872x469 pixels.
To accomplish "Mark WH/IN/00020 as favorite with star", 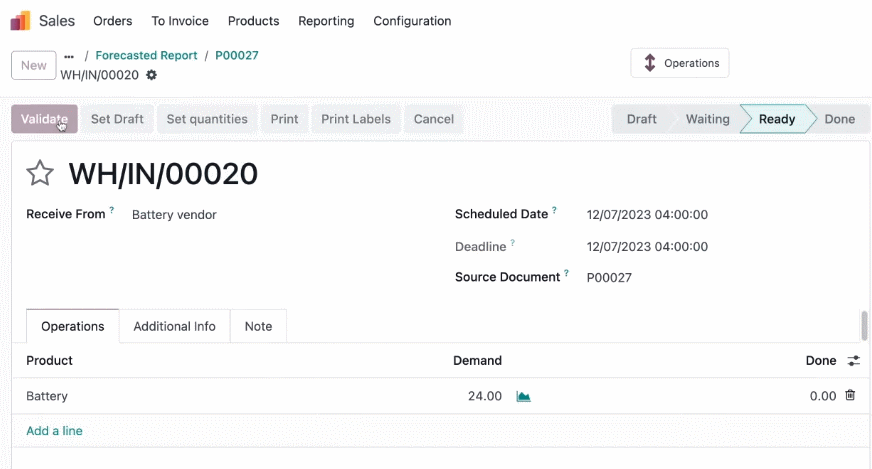I will (x=40, y=173).
